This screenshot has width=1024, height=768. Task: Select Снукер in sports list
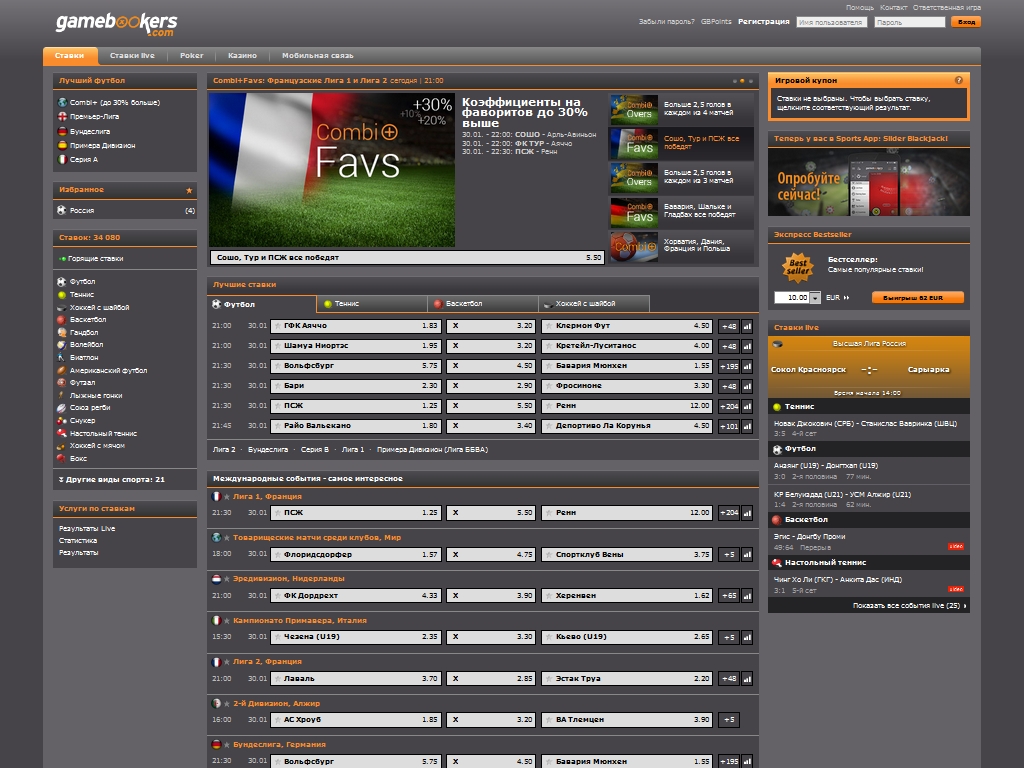82,420
